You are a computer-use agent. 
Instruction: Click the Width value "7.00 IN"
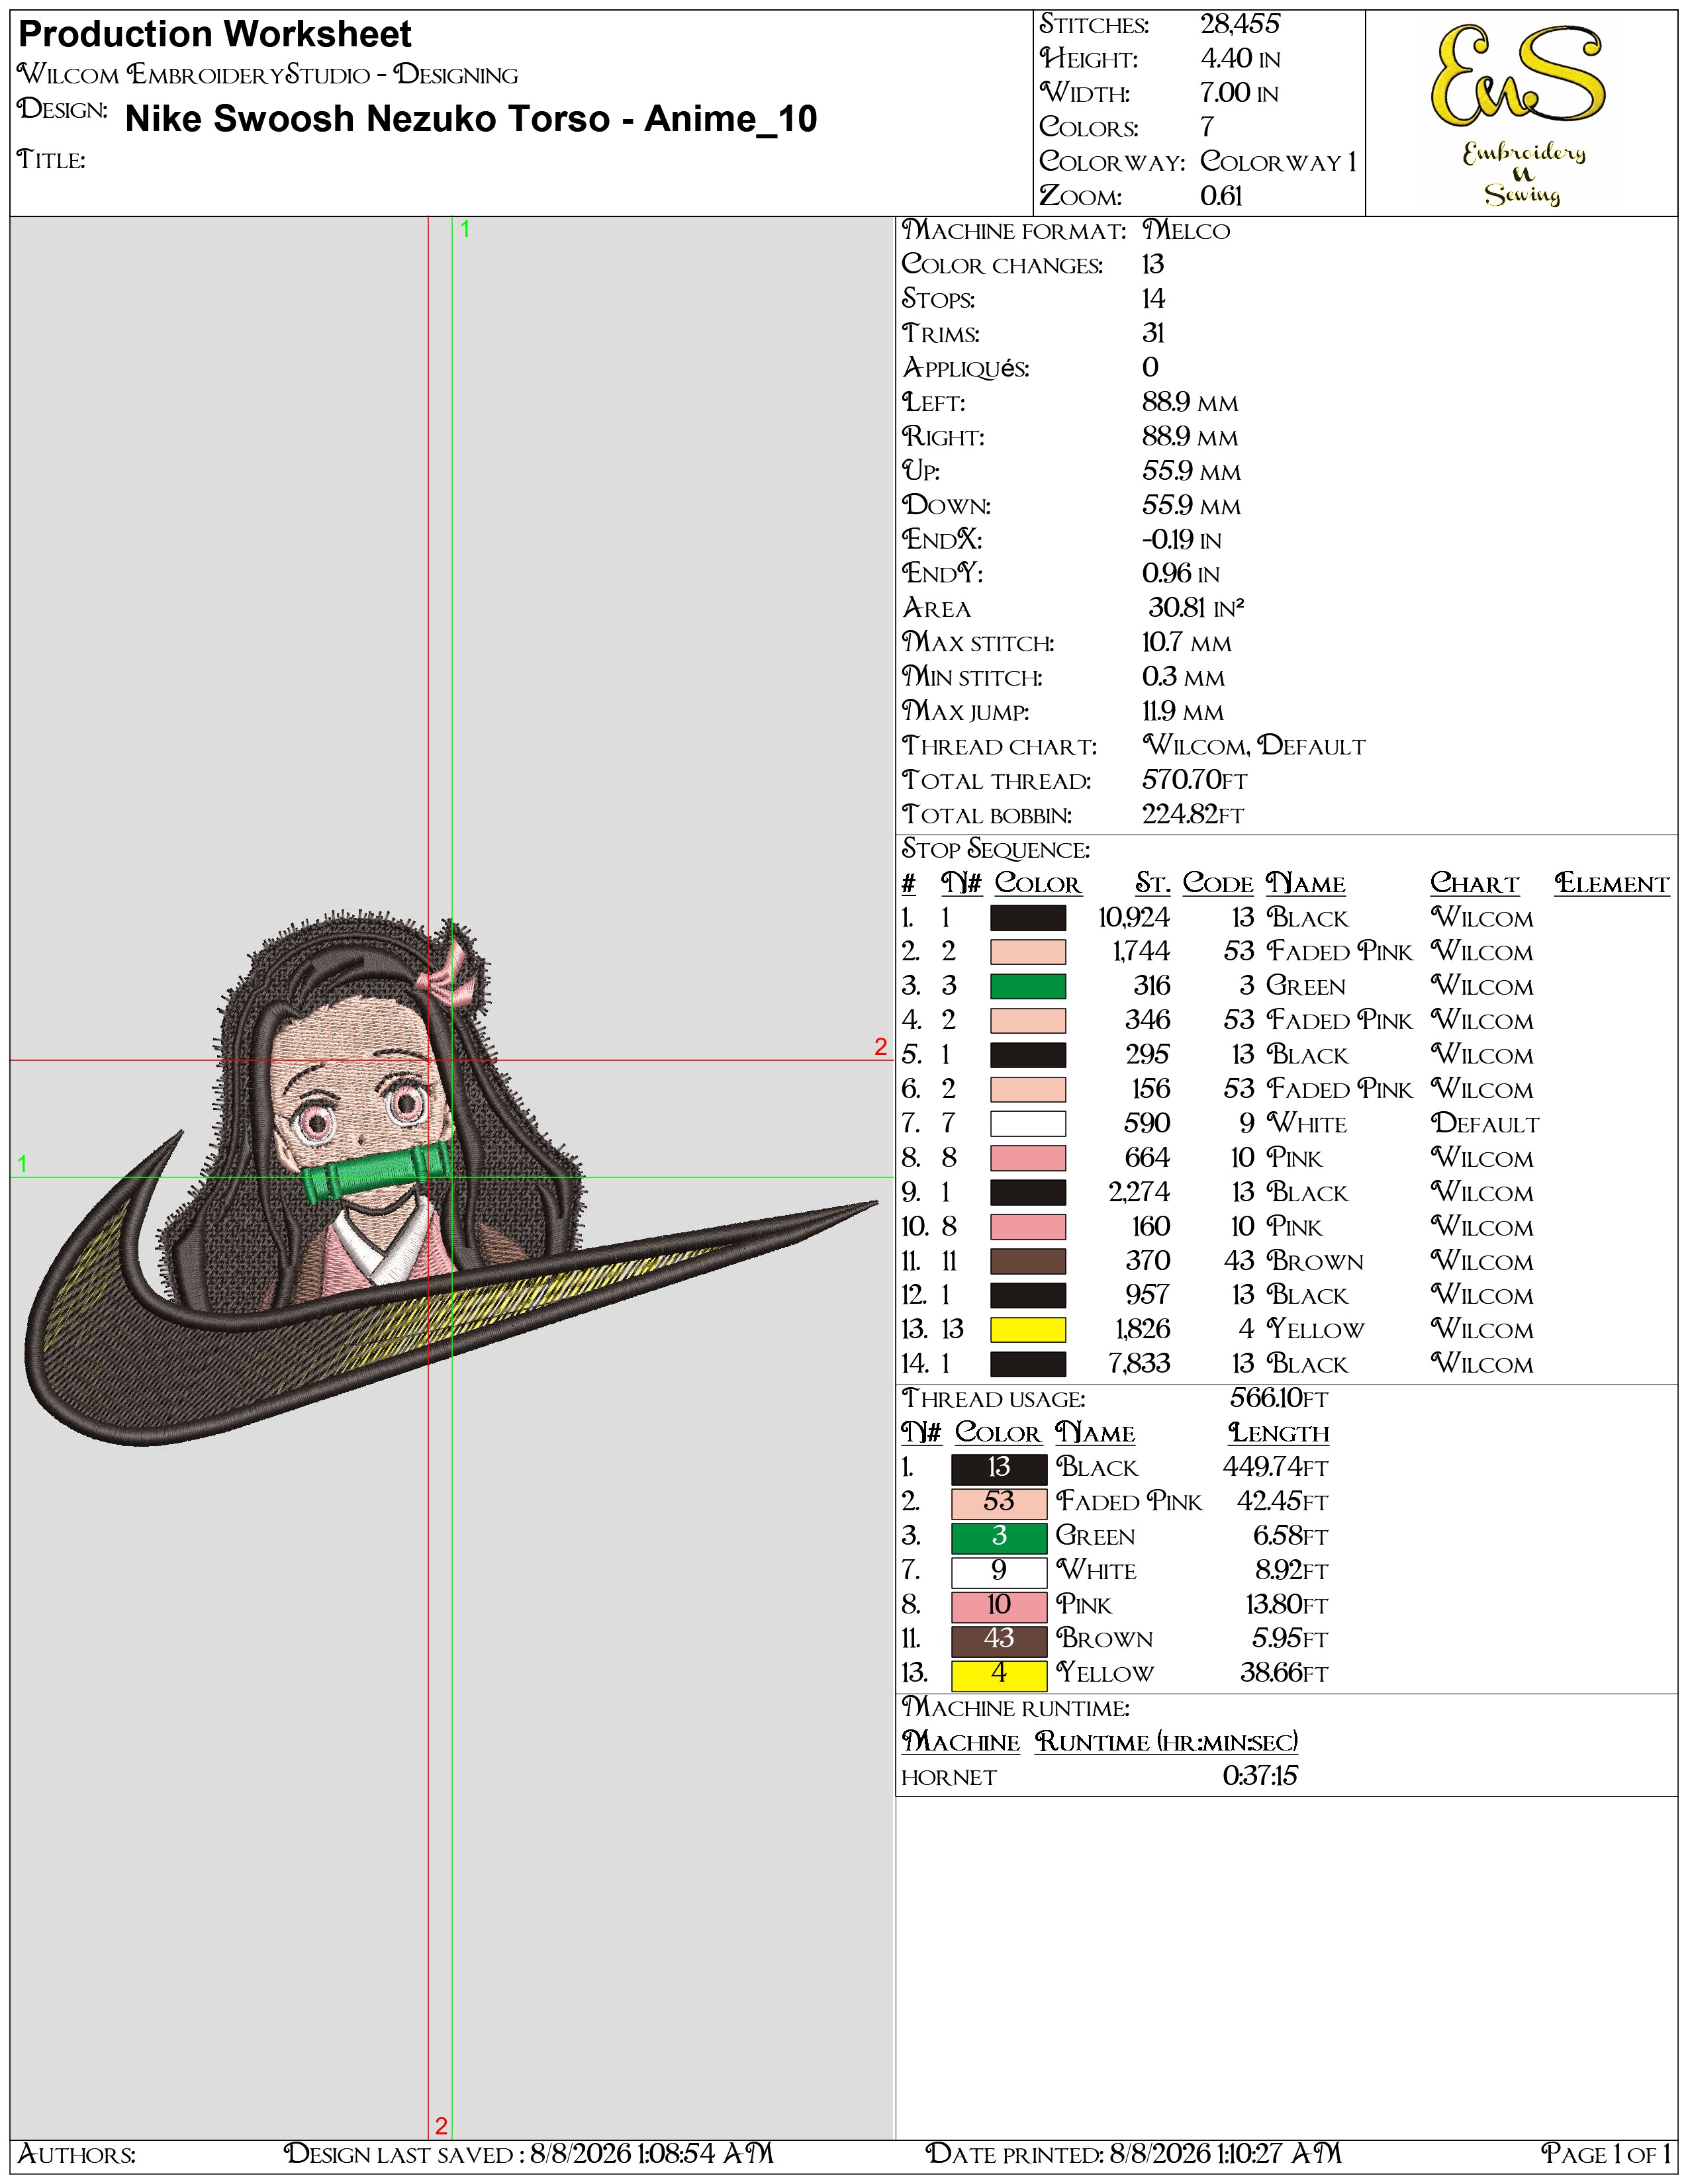tap(1239, 93)
